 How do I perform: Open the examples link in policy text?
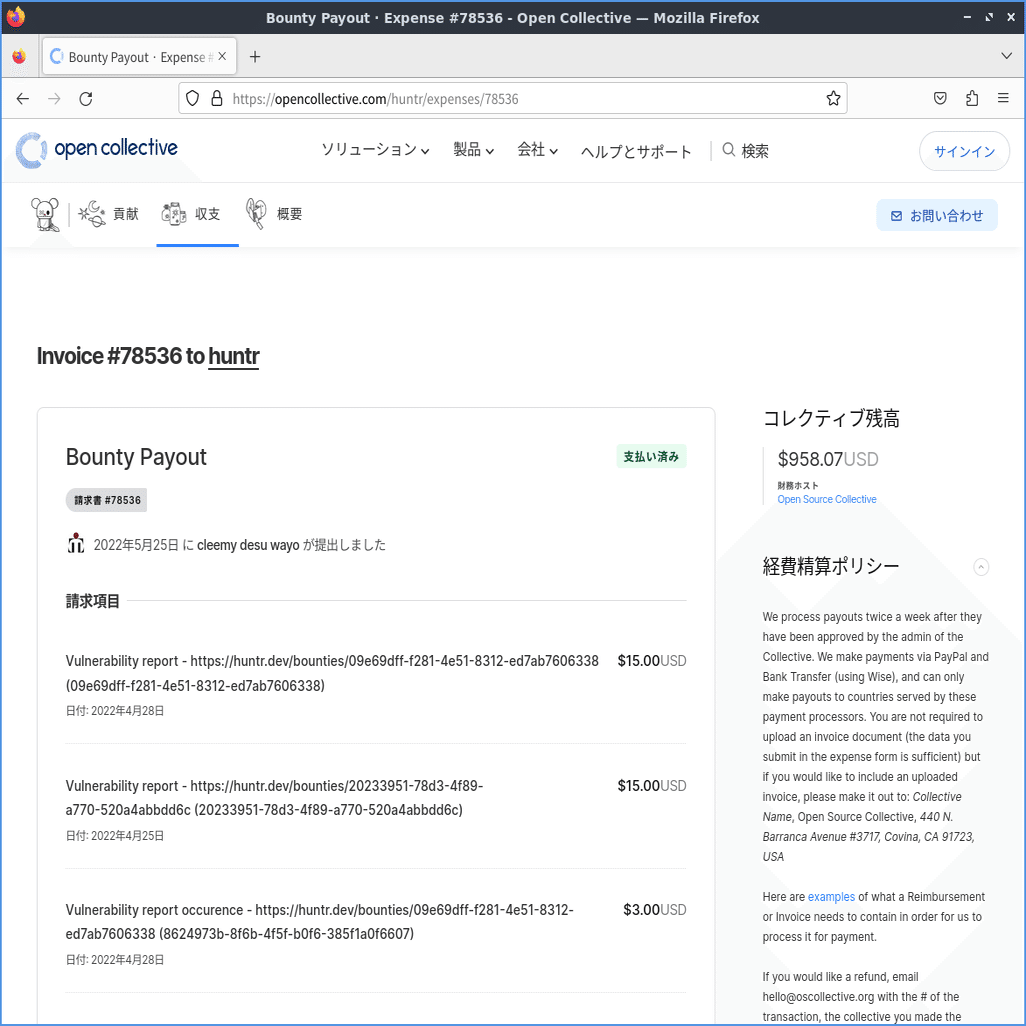coord(831,896)
